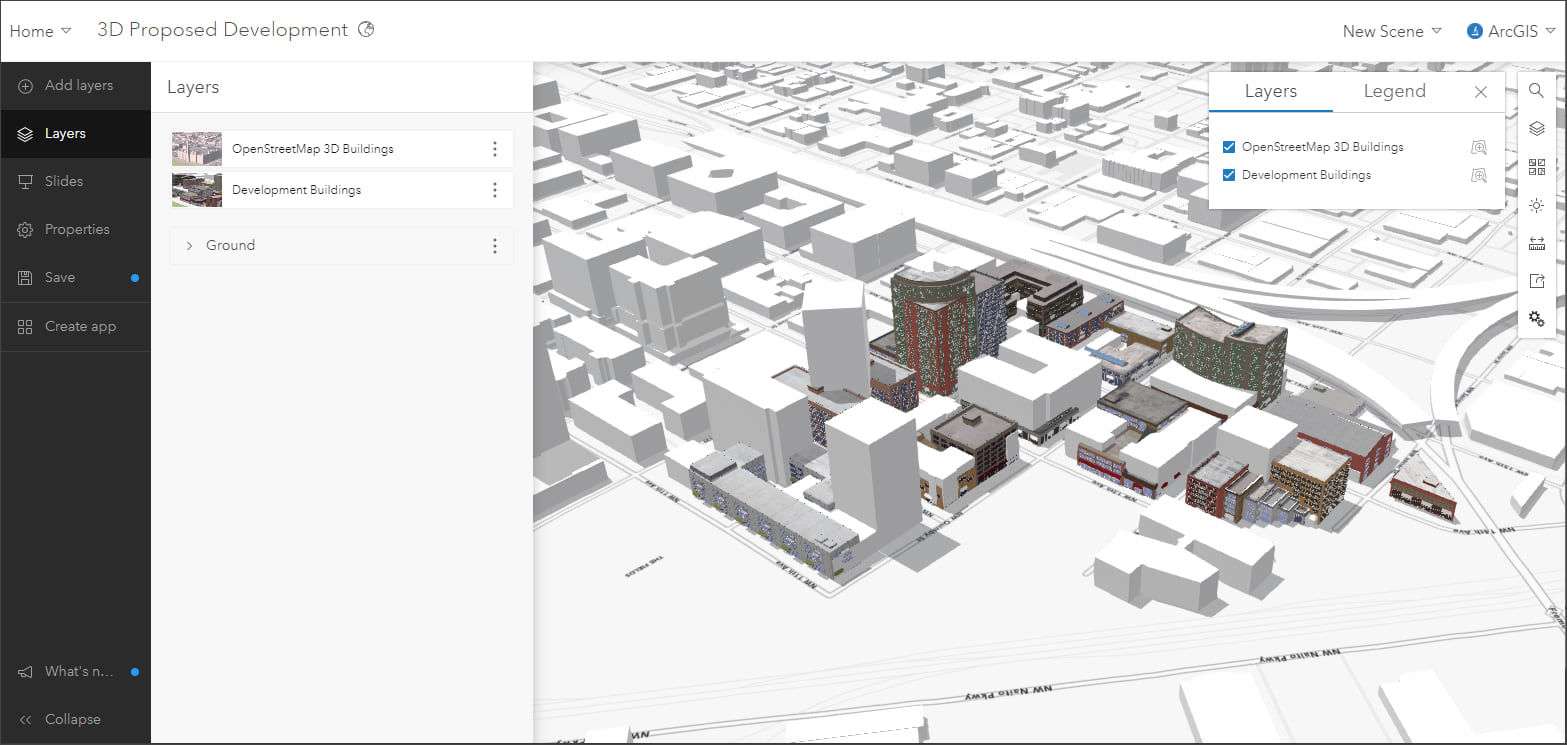Zoom to Development Buildings layer extent
This screenshot has height=745, width=1567.
[1479, 175]
